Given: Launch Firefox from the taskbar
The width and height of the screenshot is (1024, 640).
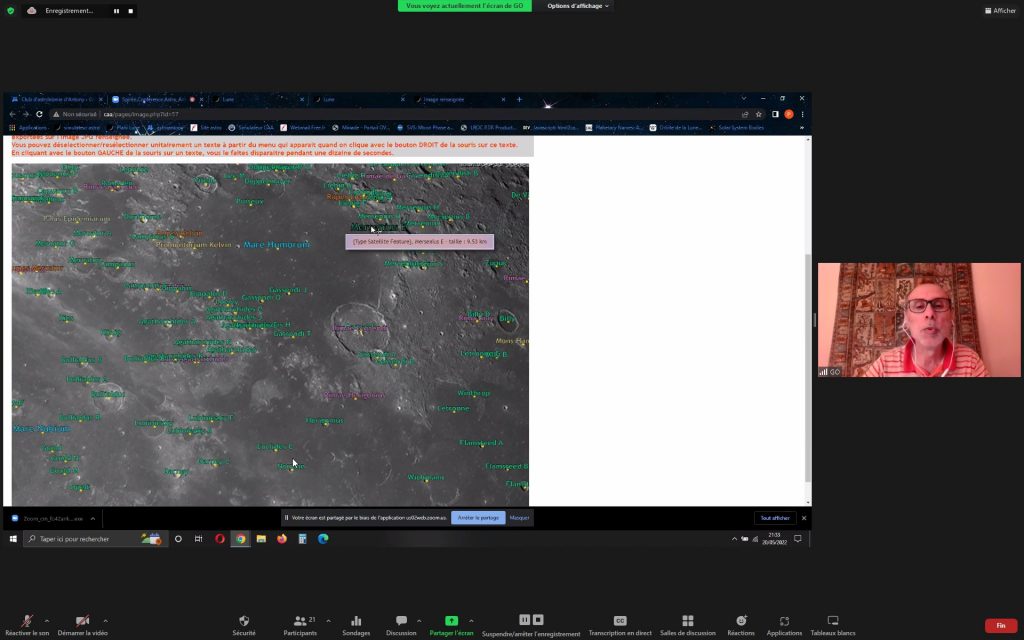Looking at the screenshot, I should [x=281, y=539].
